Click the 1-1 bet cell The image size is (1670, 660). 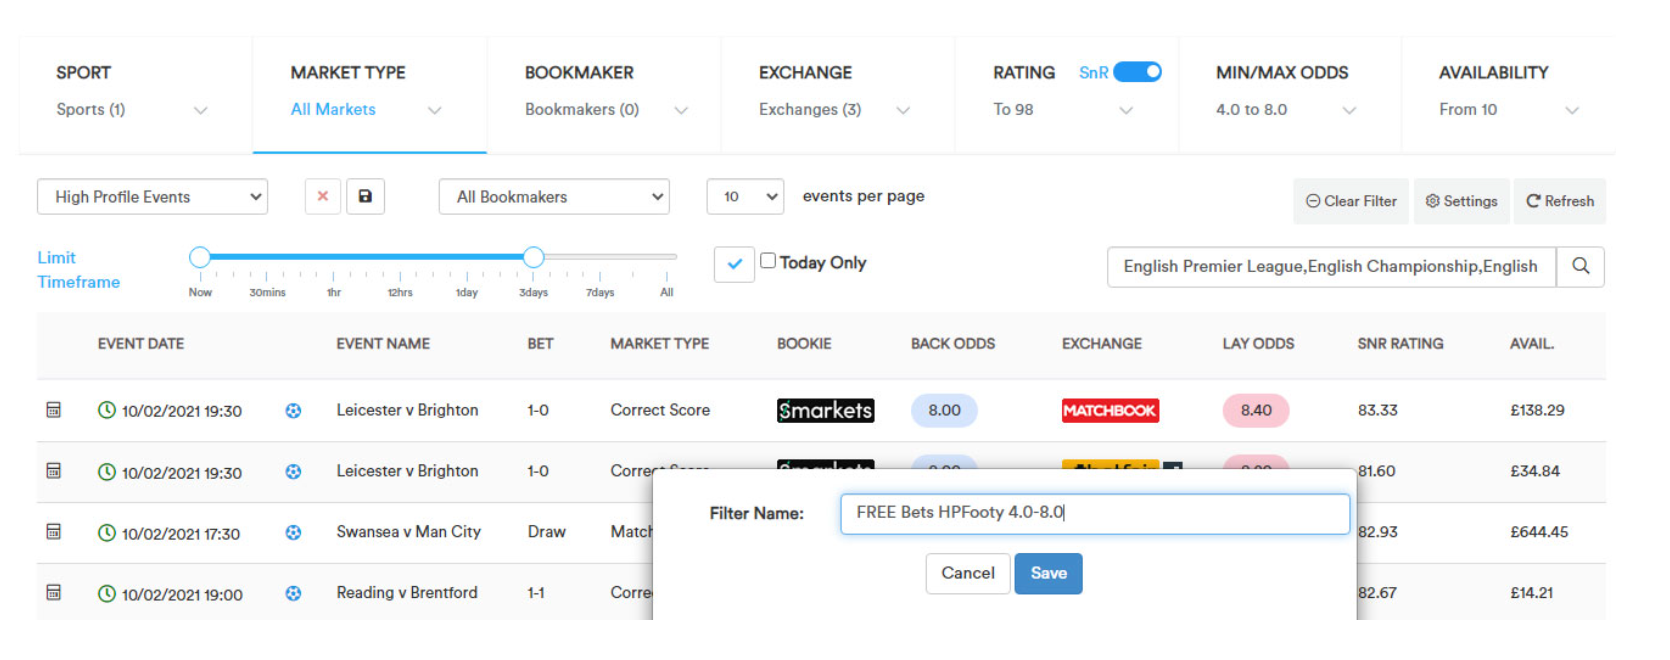[x=536, y=593]
